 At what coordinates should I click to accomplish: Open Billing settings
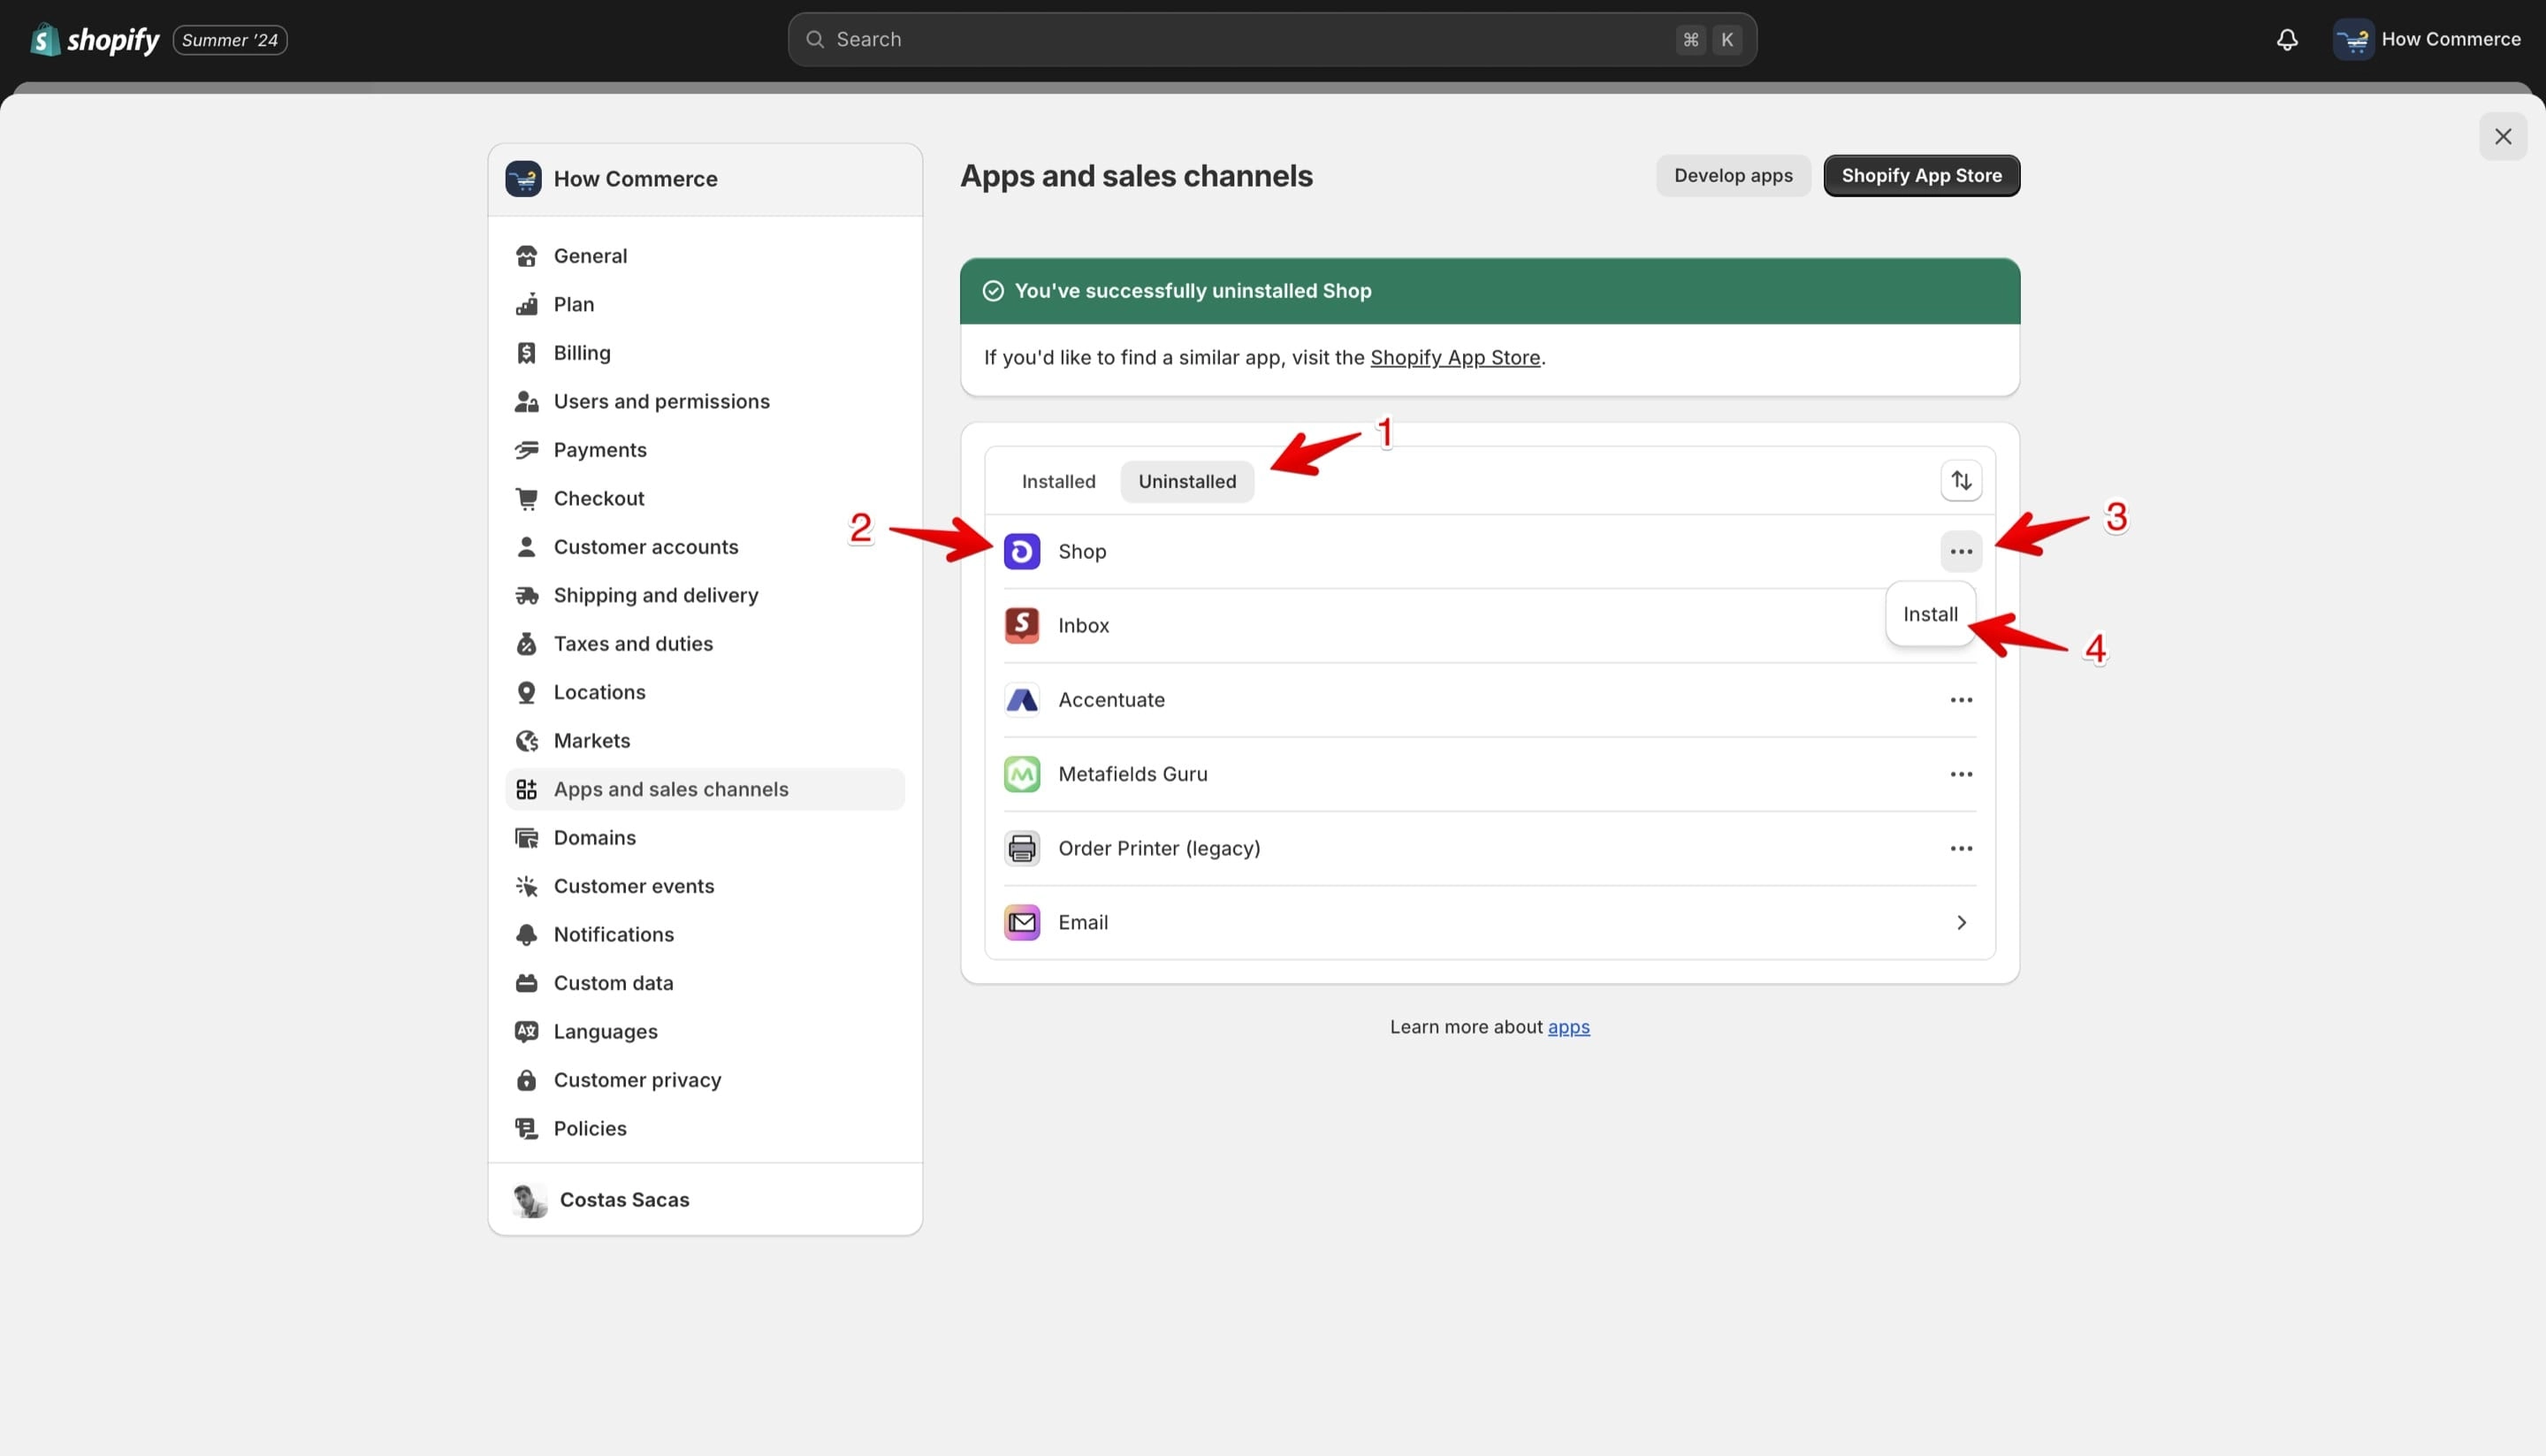(x=705, y=353)
